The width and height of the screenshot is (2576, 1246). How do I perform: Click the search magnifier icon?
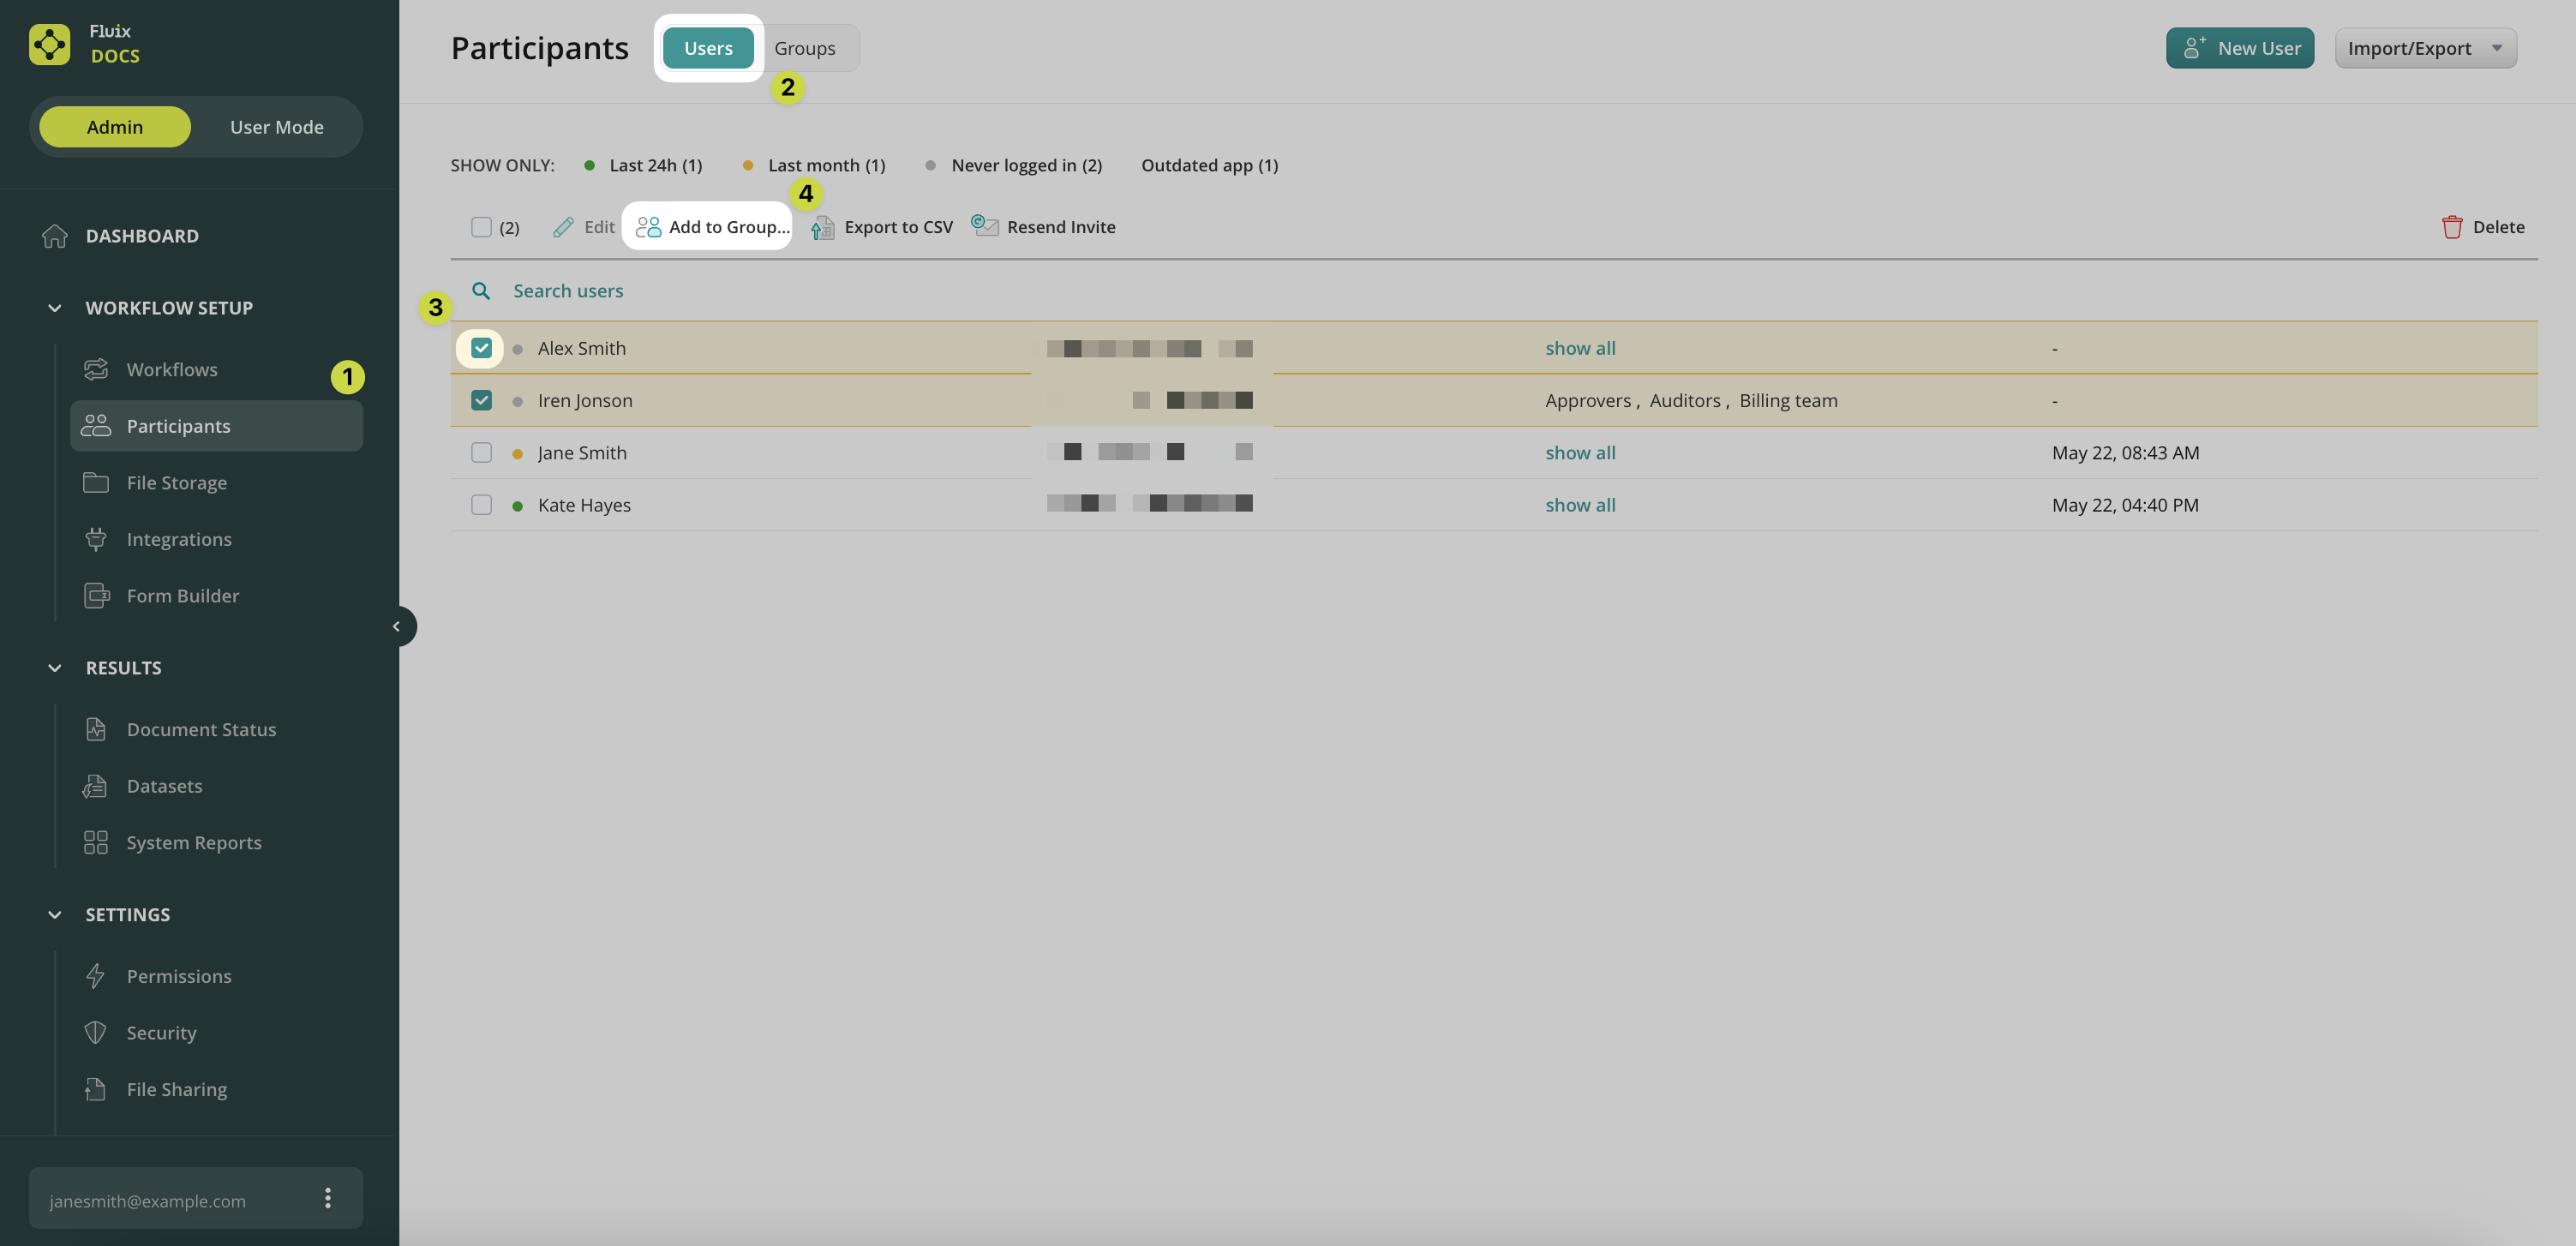coord(481,291)
